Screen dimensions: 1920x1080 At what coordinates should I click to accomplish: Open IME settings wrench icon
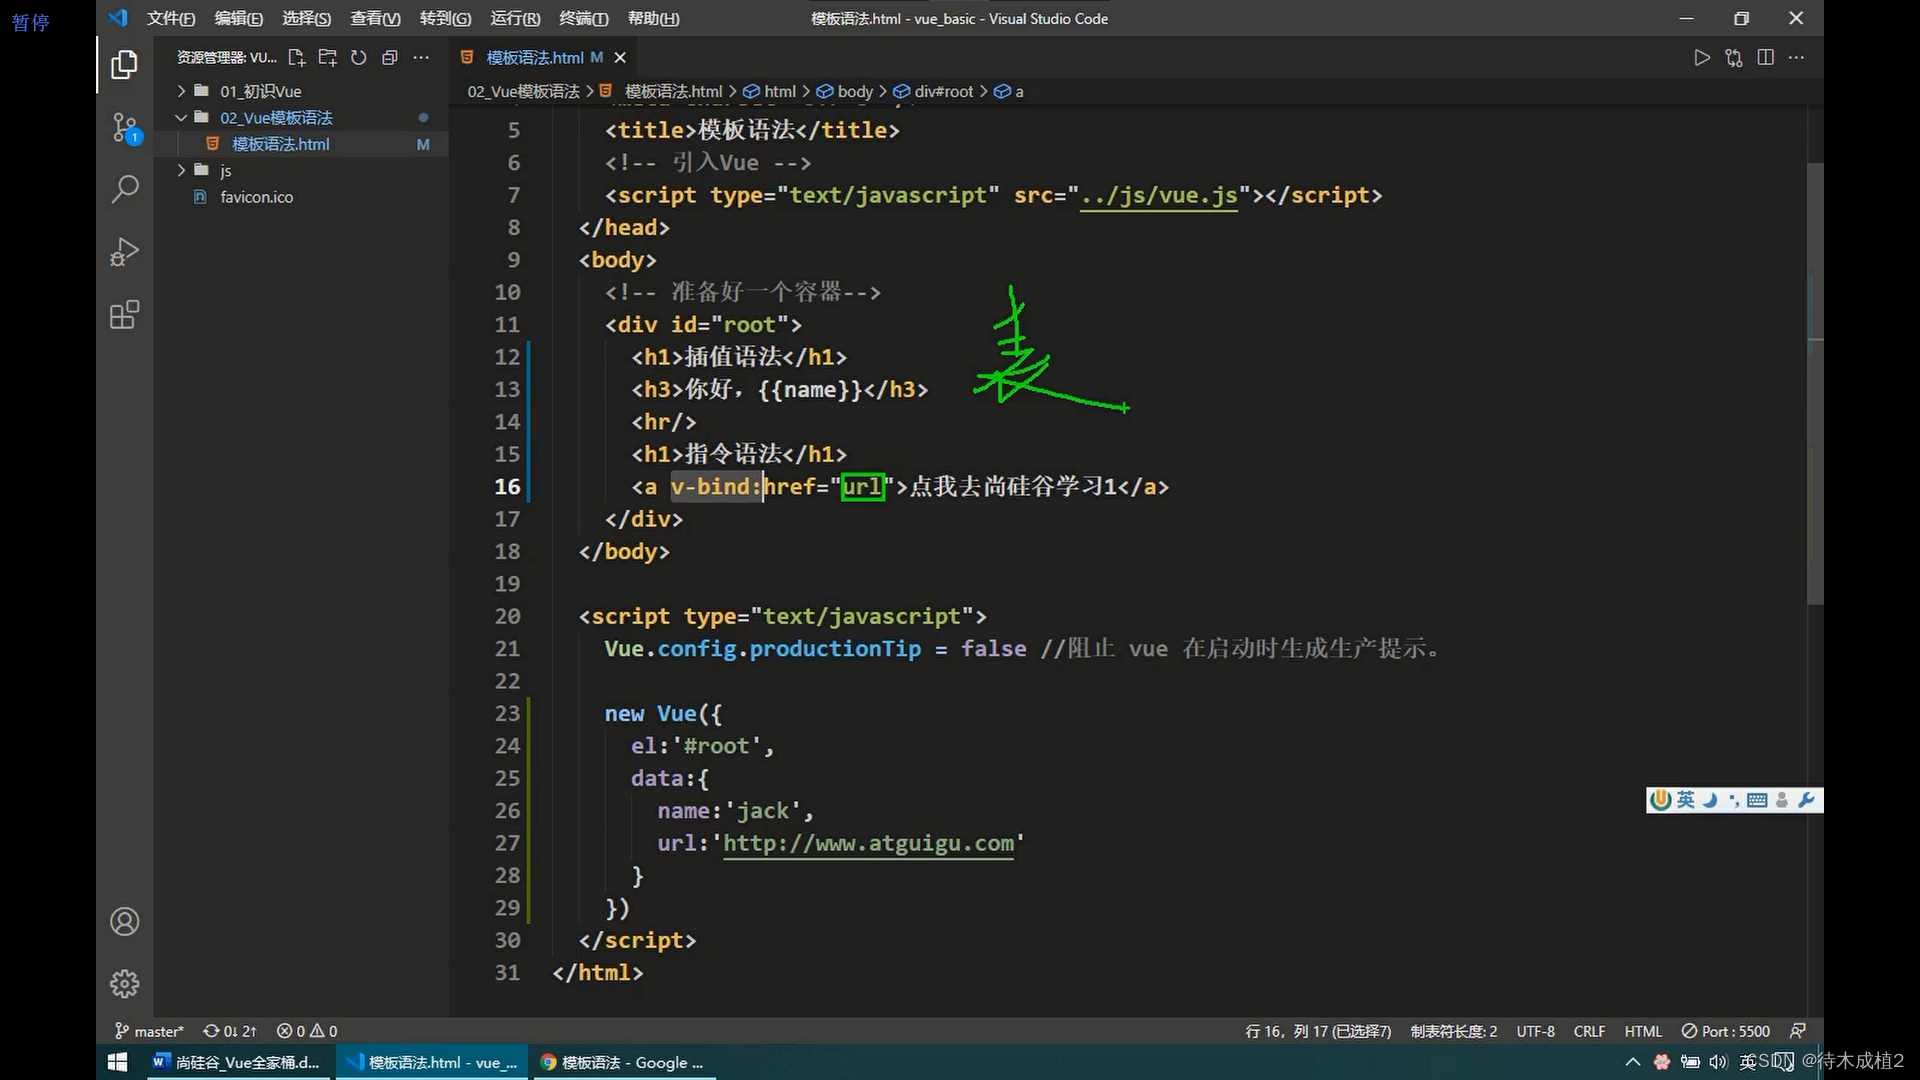pos(1806,800)
